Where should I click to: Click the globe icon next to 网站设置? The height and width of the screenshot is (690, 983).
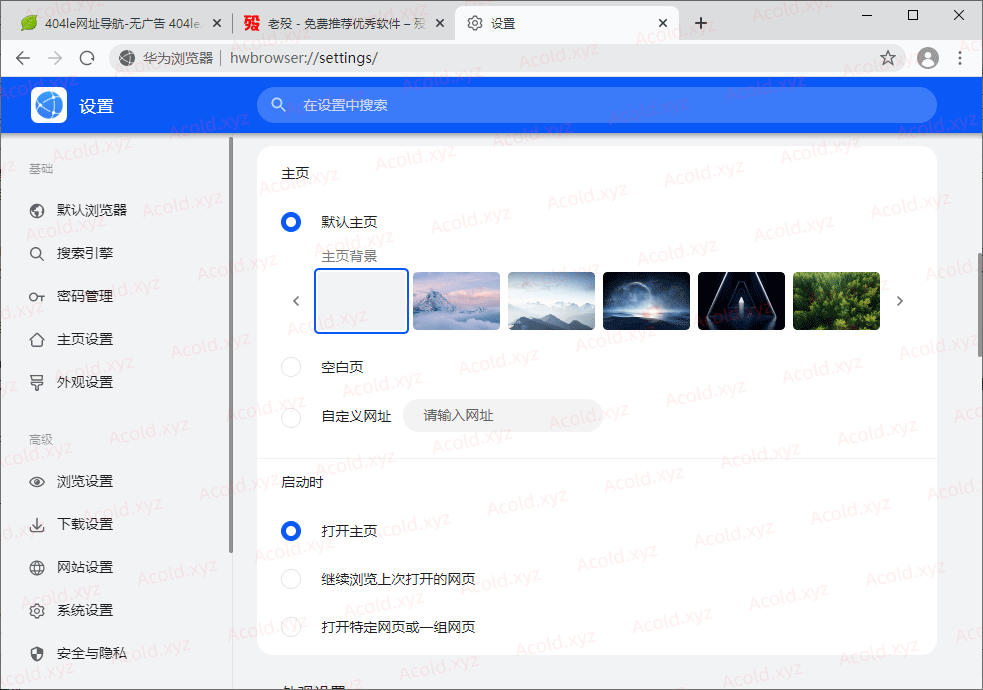click(37, 568)
